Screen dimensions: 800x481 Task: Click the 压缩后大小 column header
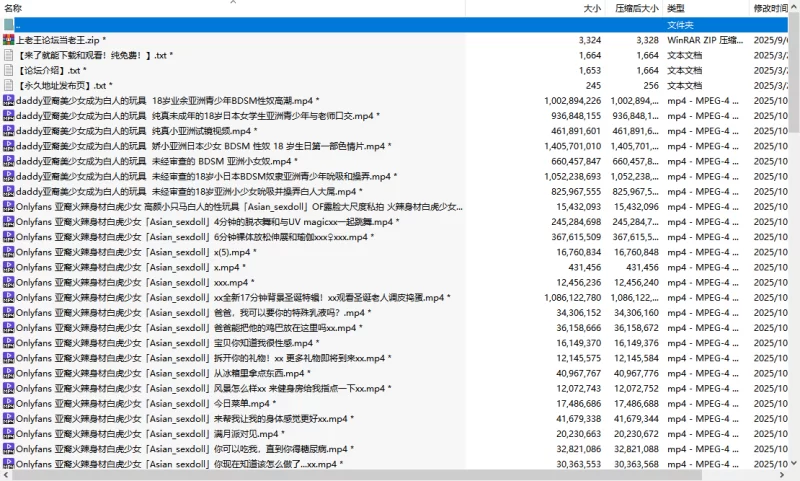click(636, 8)
